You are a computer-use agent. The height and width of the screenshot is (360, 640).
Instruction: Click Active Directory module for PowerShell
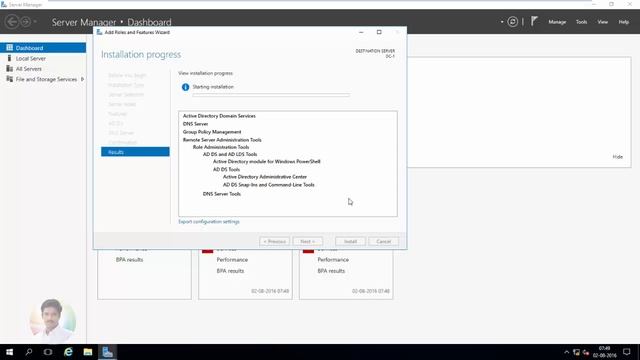[267, 162]
